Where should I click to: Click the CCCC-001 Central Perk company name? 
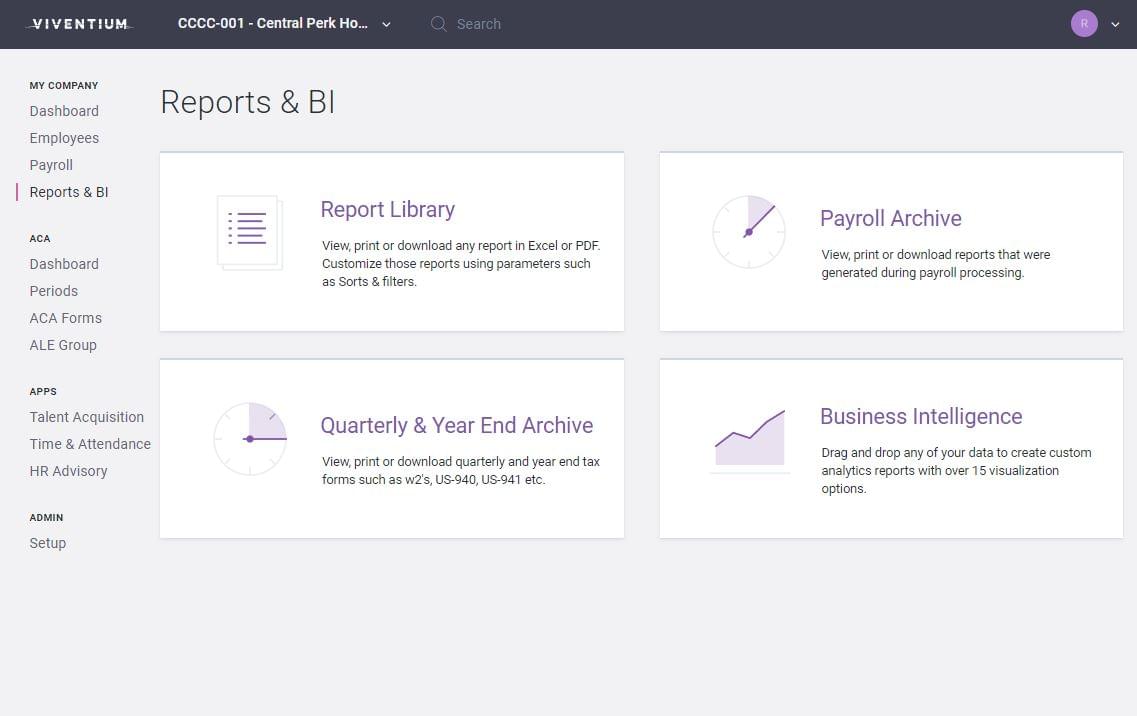[x=273, y=23]
